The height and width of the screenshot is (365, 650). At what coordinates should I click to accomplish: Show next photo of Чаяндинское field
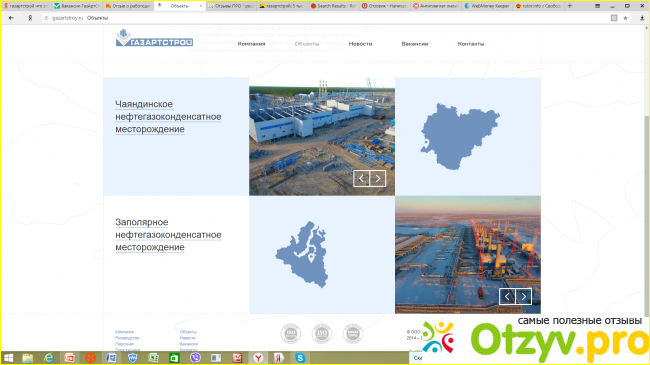click(378, 178)
